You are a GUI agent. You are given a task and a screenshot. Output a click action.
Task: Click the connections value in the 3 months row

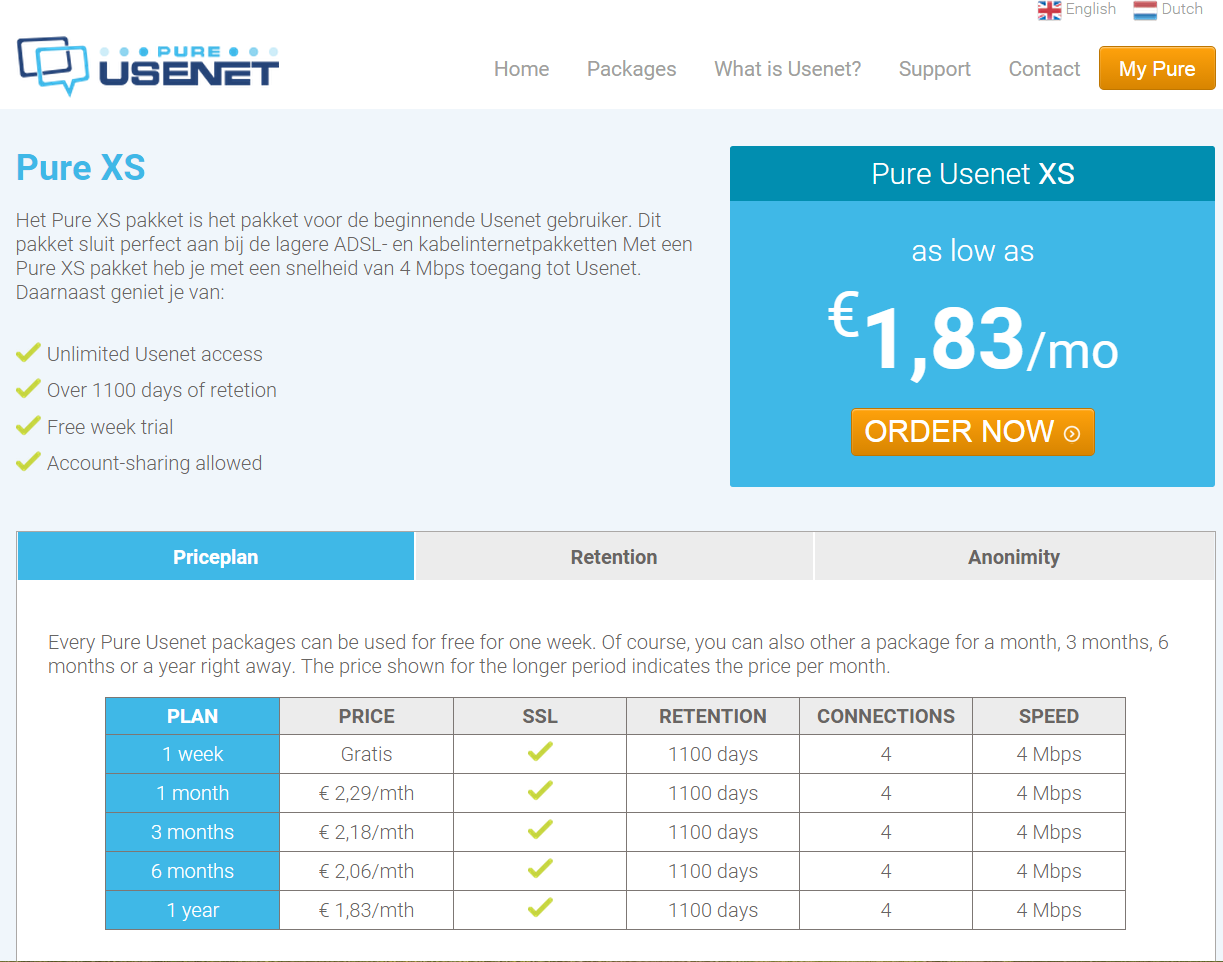click(886, 832)
